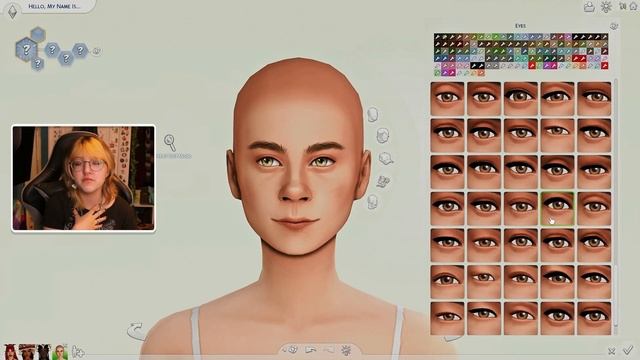Select eye preset in row one, column one

[x=447, y=98]
